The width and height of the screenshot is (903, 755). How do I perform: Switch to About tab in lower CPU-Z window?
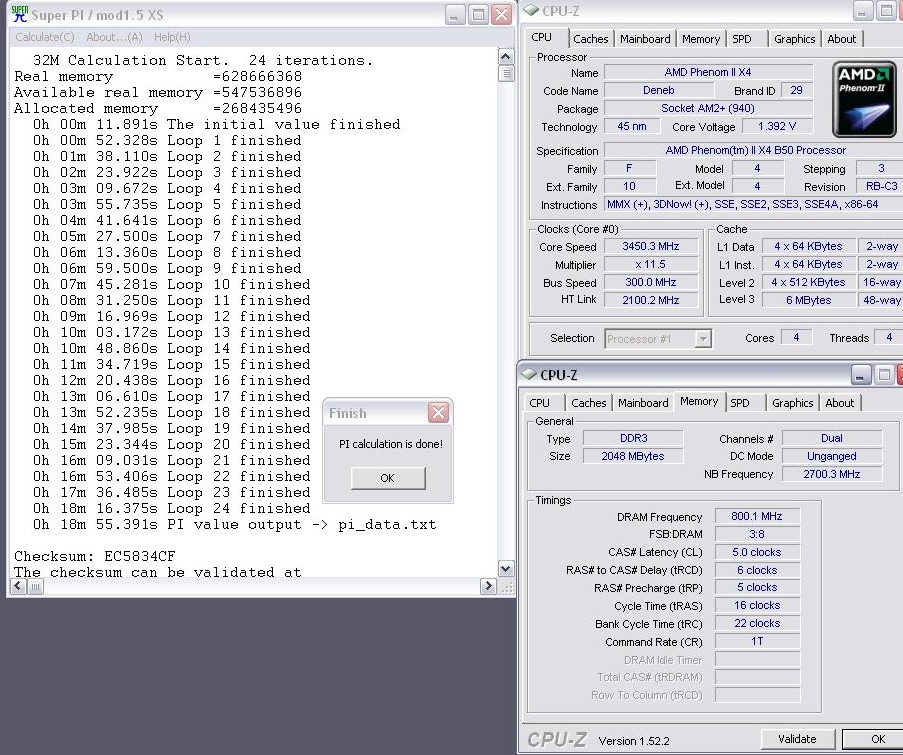click(840, 403)
